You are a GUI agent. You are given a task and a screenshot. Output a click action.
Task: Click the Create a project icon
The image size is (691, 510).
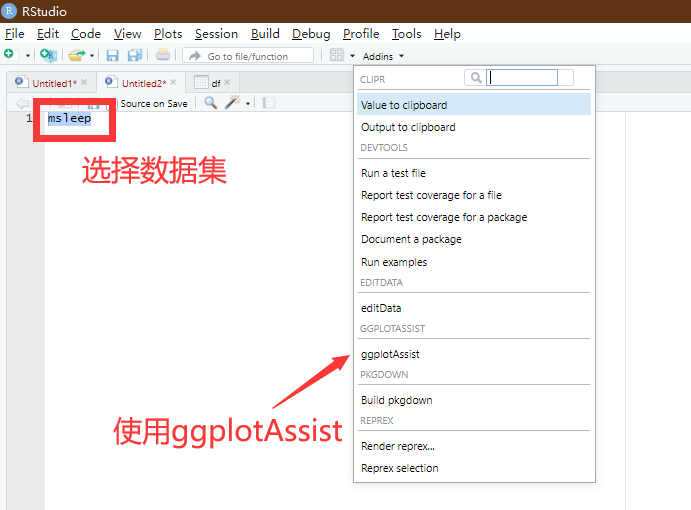tap(48, 55)
